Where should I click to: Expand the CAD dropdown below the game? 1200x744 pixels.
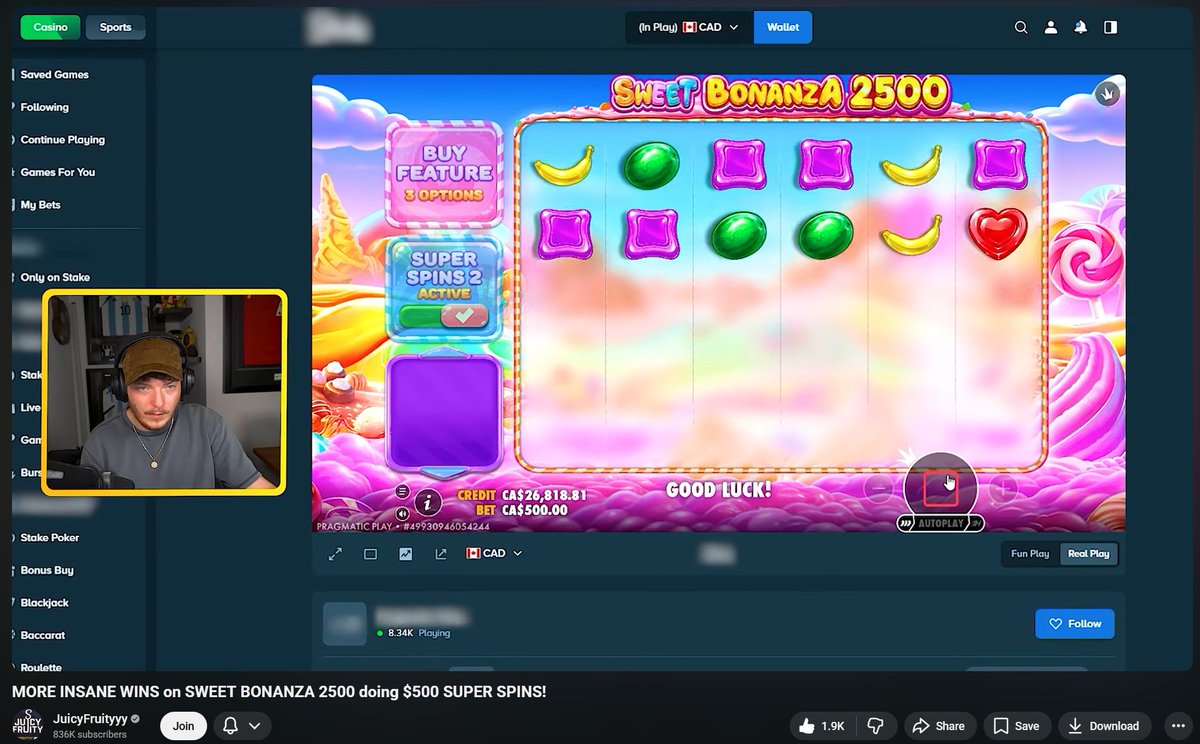494,553
